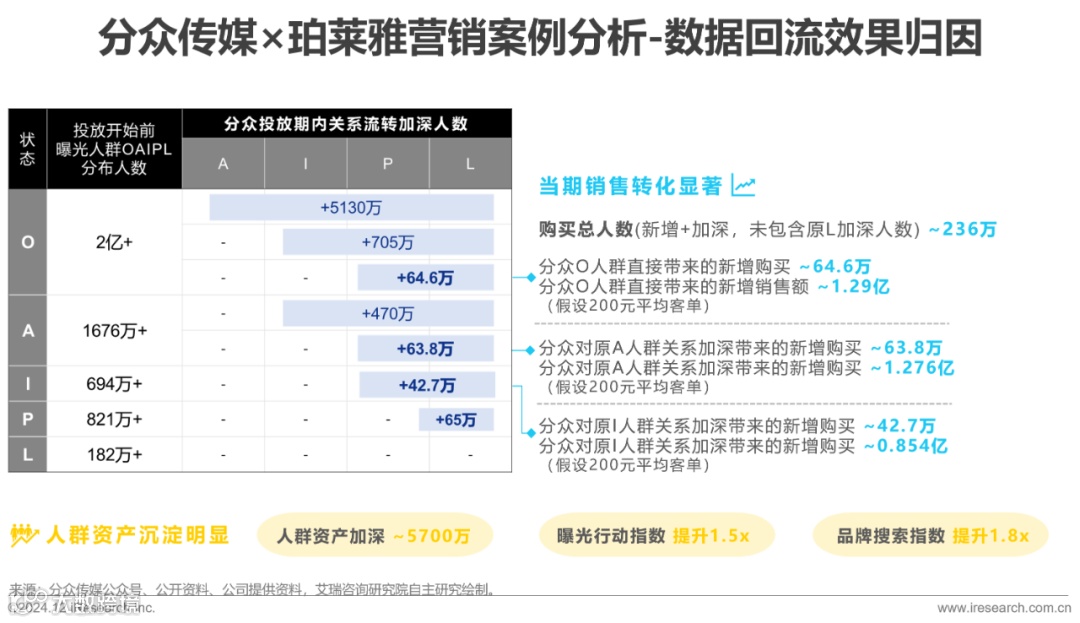Click the ~42.7万 value in the right panel
Viewport: 1080px width, 623px height.
point(900,426)
